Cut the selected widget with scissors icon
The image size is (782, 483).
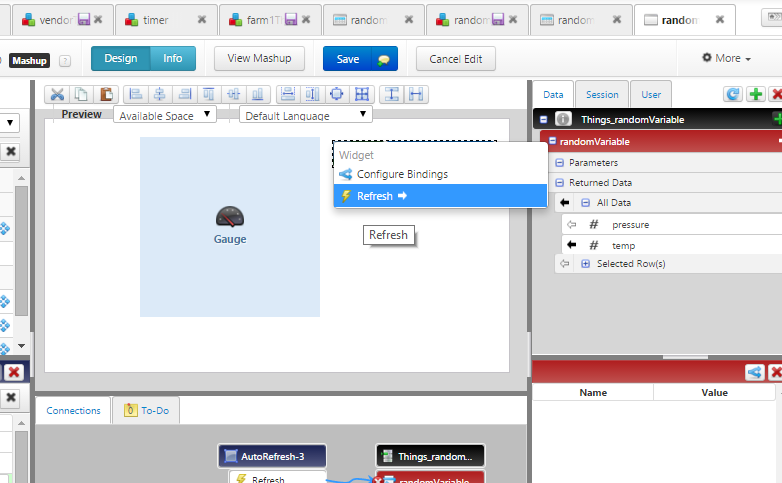click(x=57, y=94)
